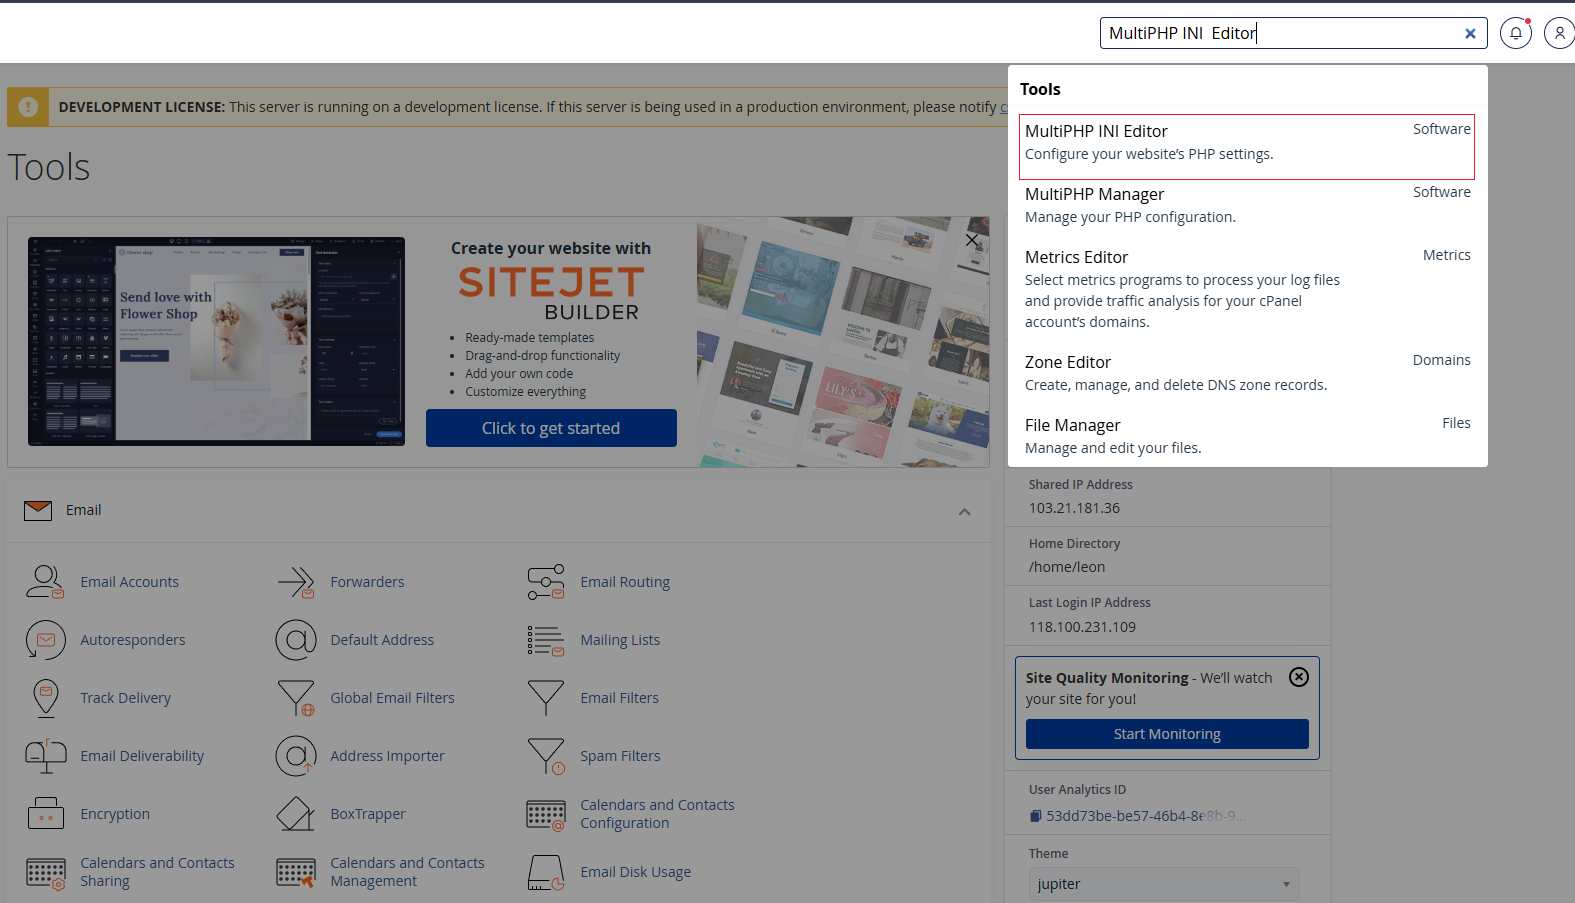Click the Start Monitoring button
The height and width of the screenshot is (903, 1575).
(1167, 734)
